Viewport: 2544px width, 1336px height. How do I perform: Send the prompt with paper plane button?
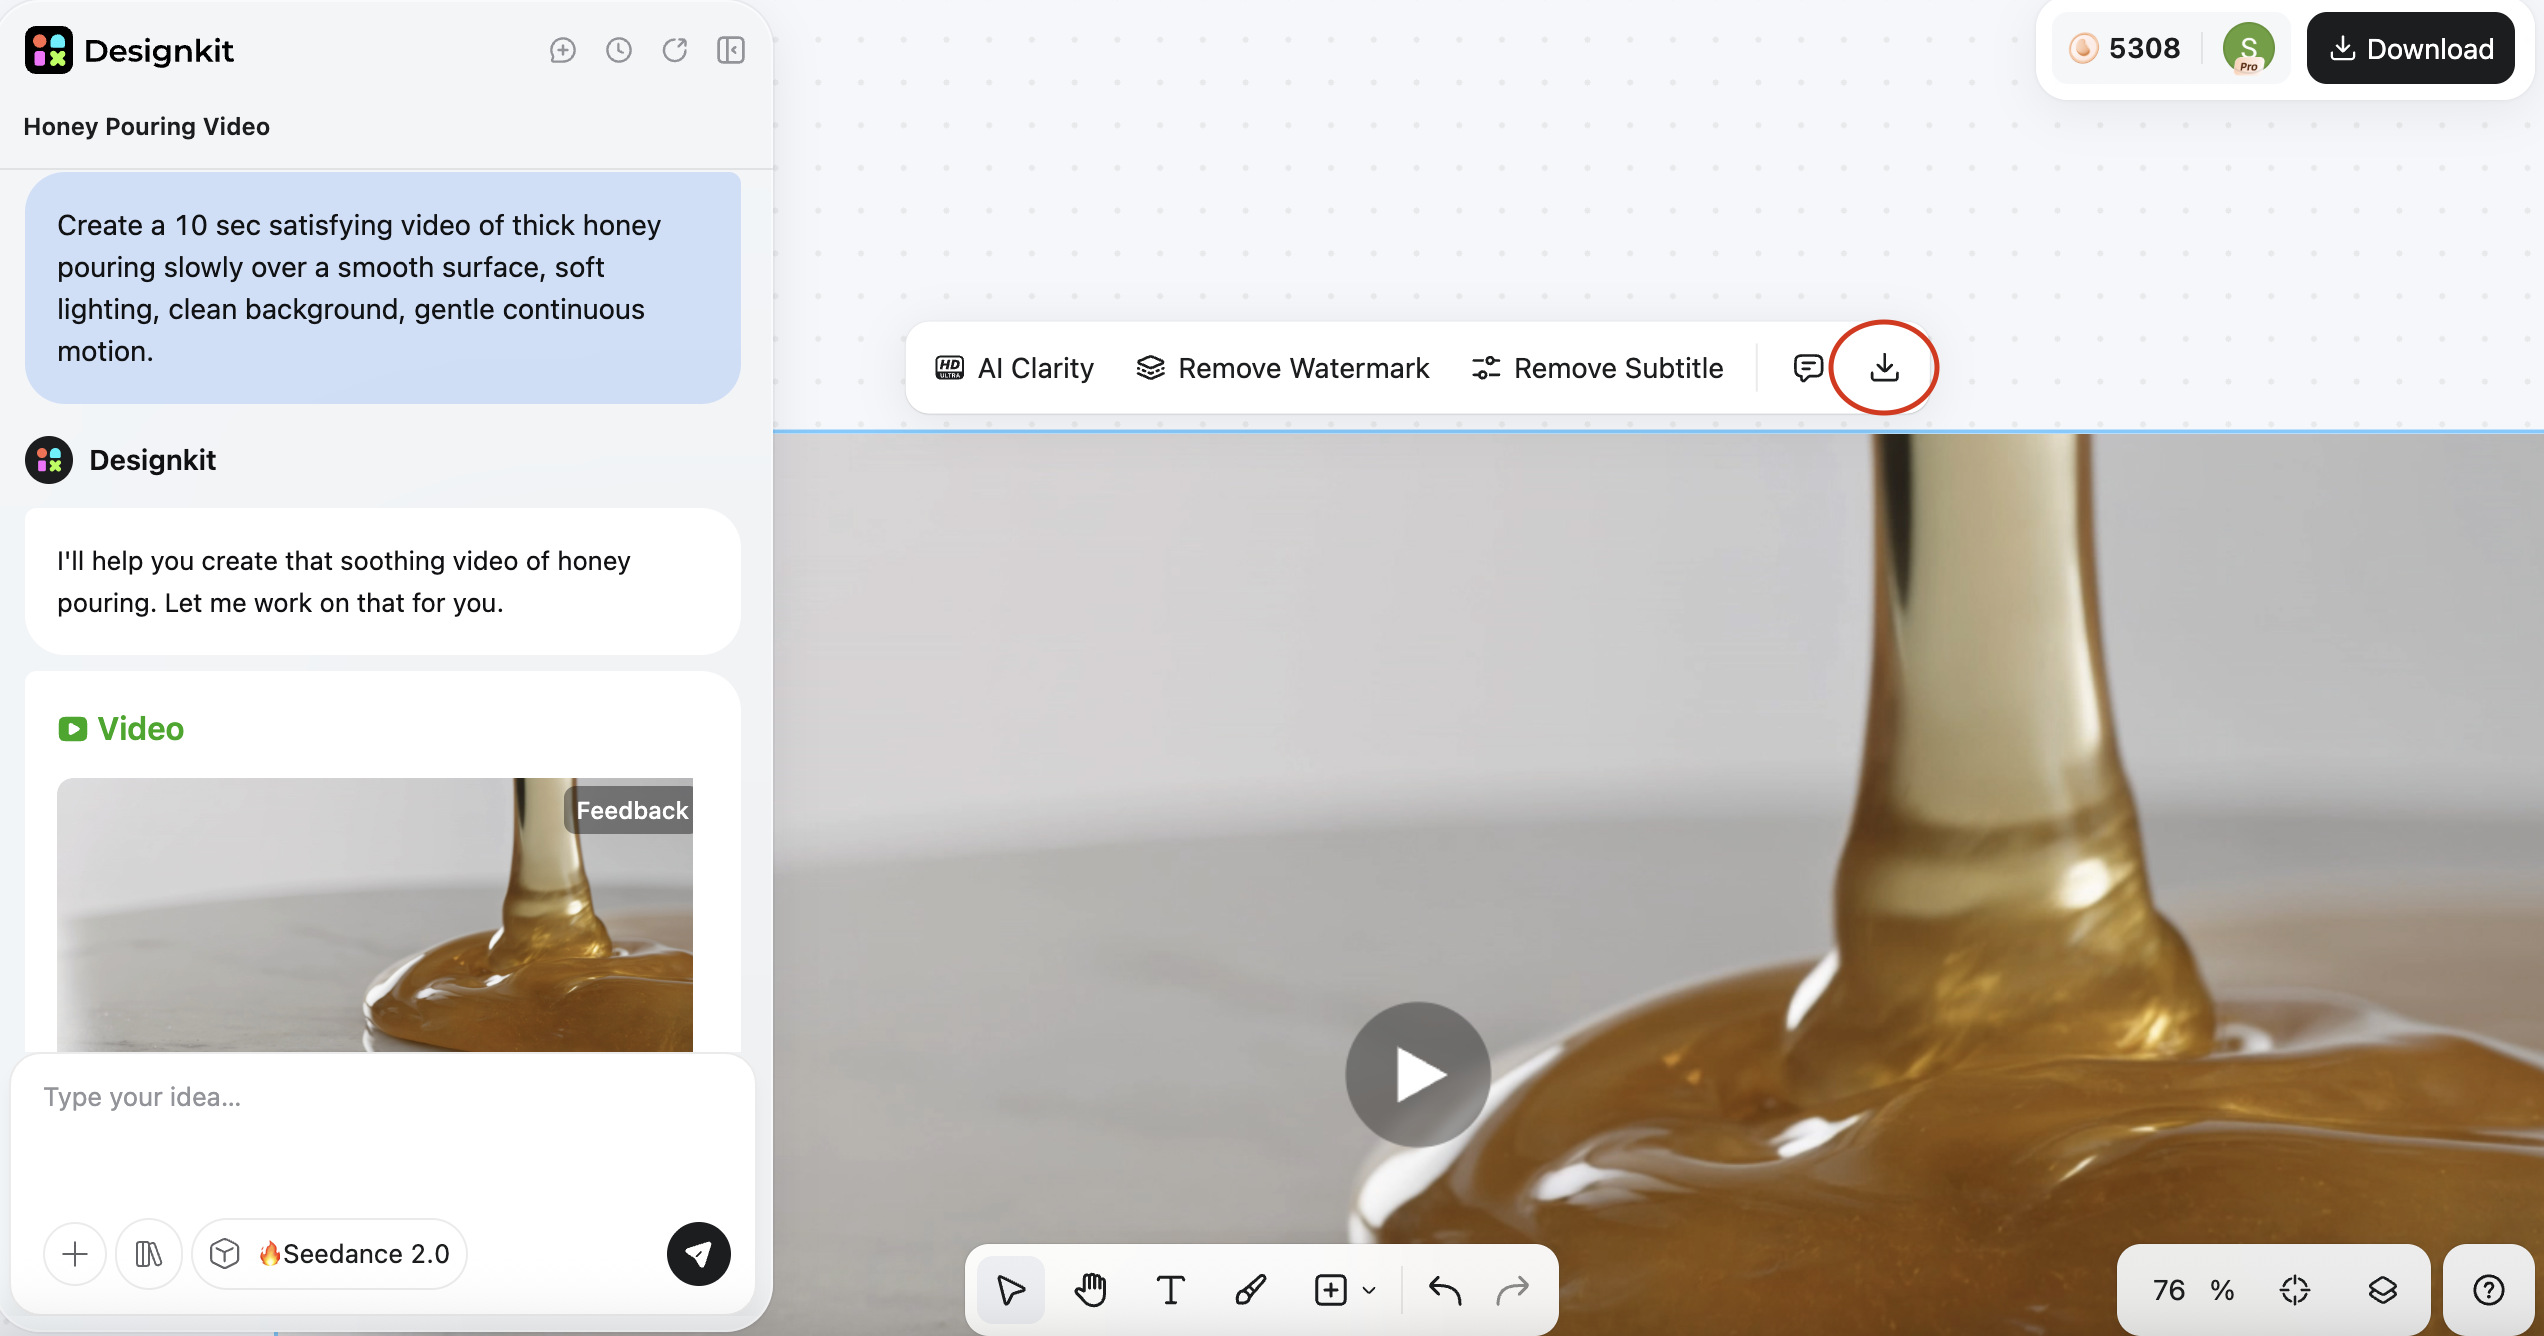click(x=699, y=1254)
